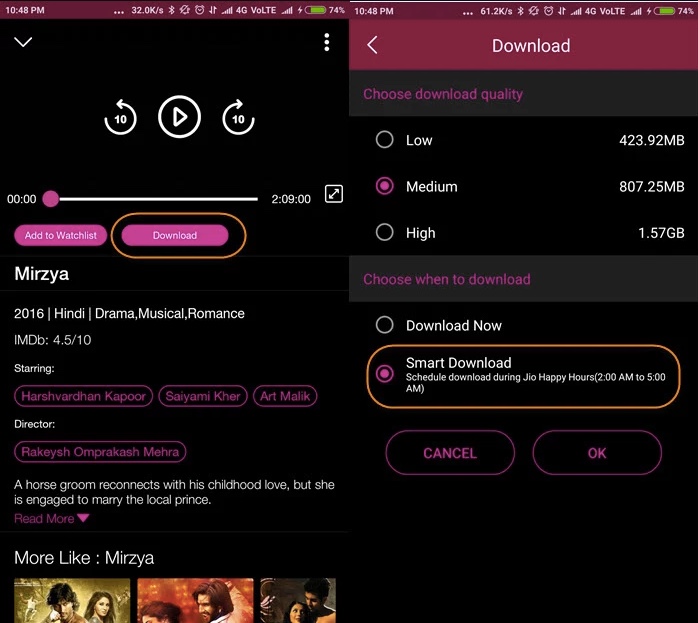Select Medium quality 807.25MB option

click(524, 186)
